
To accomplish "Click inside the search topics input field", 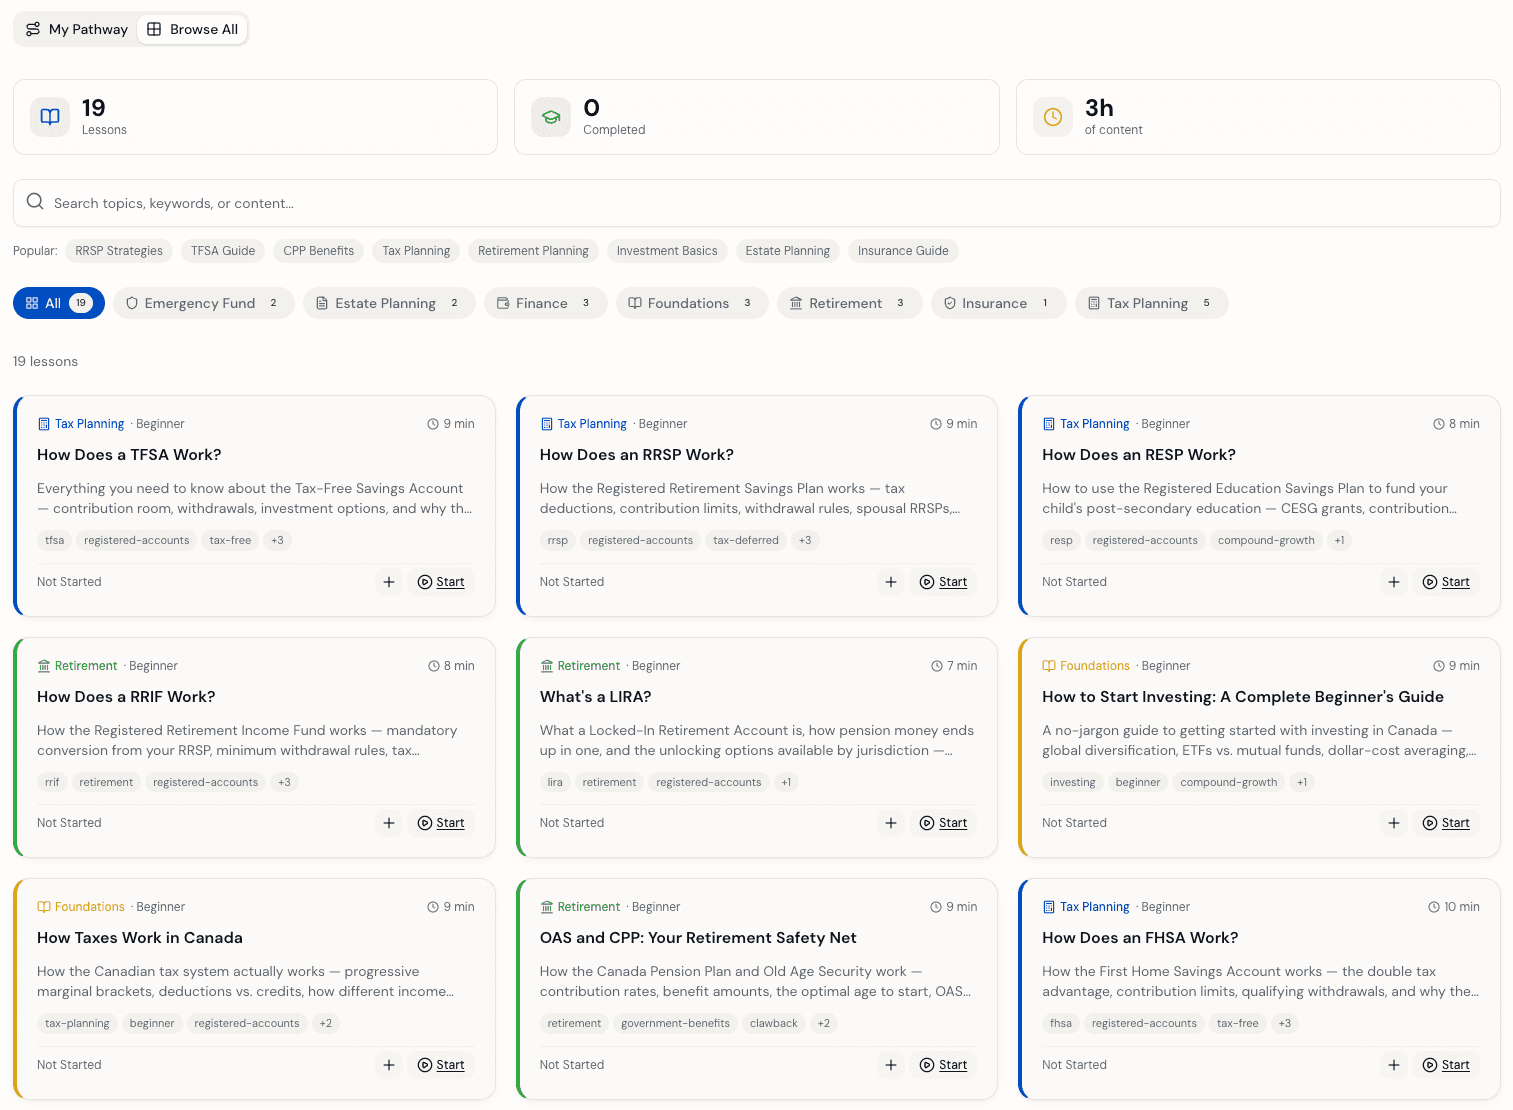I will click(x=400, y=202).
